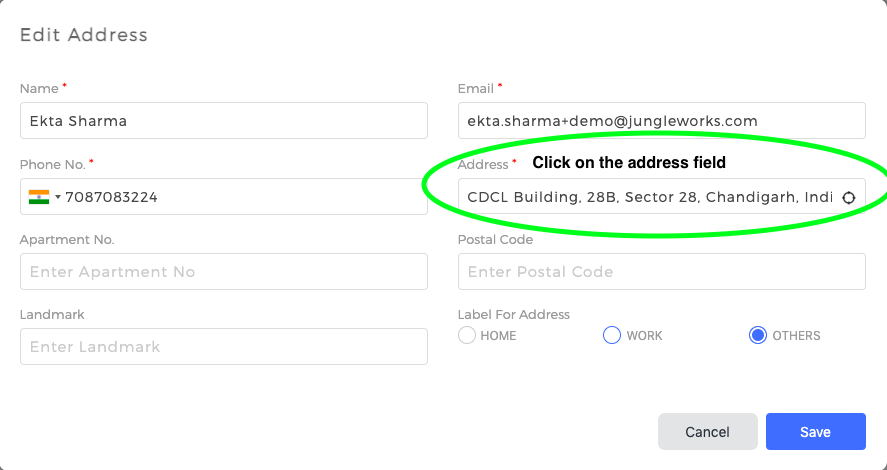Focus the Name field with Ekta Sharma
Image resolution: width=887 pixels, height=470 pixels.
coord(224,120)
